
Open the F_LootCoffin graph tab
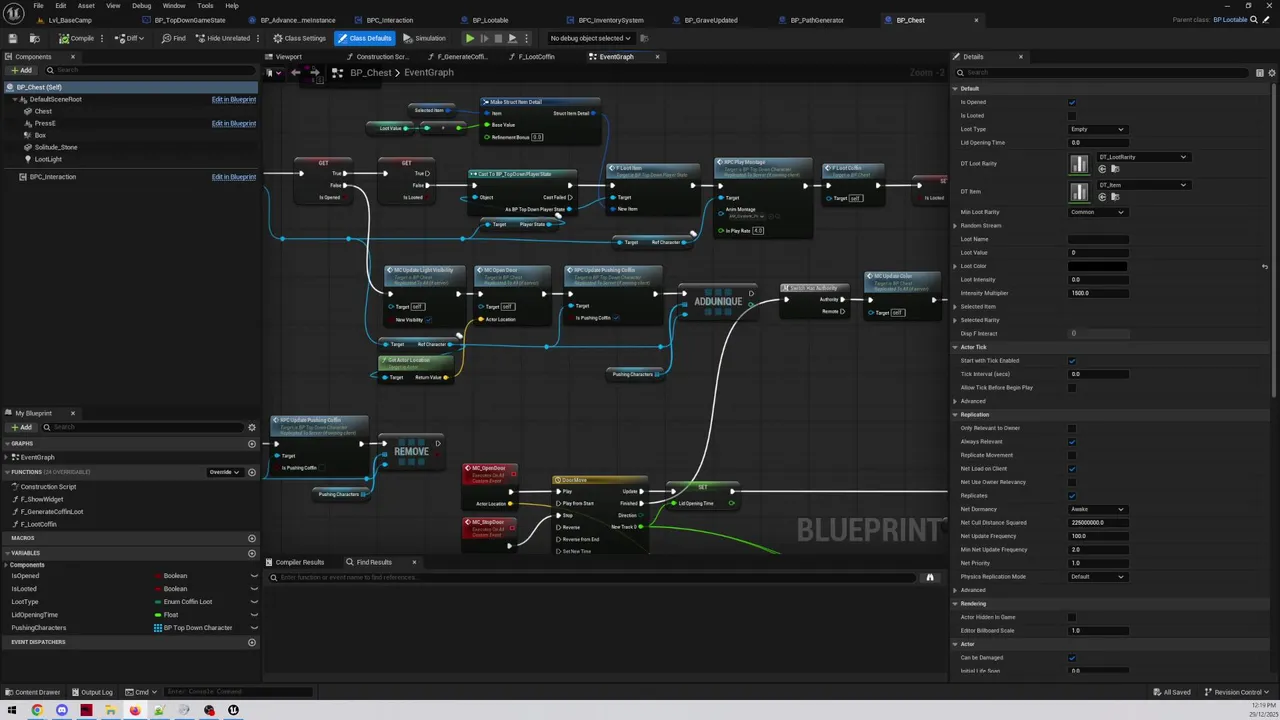tap(537, 56)
